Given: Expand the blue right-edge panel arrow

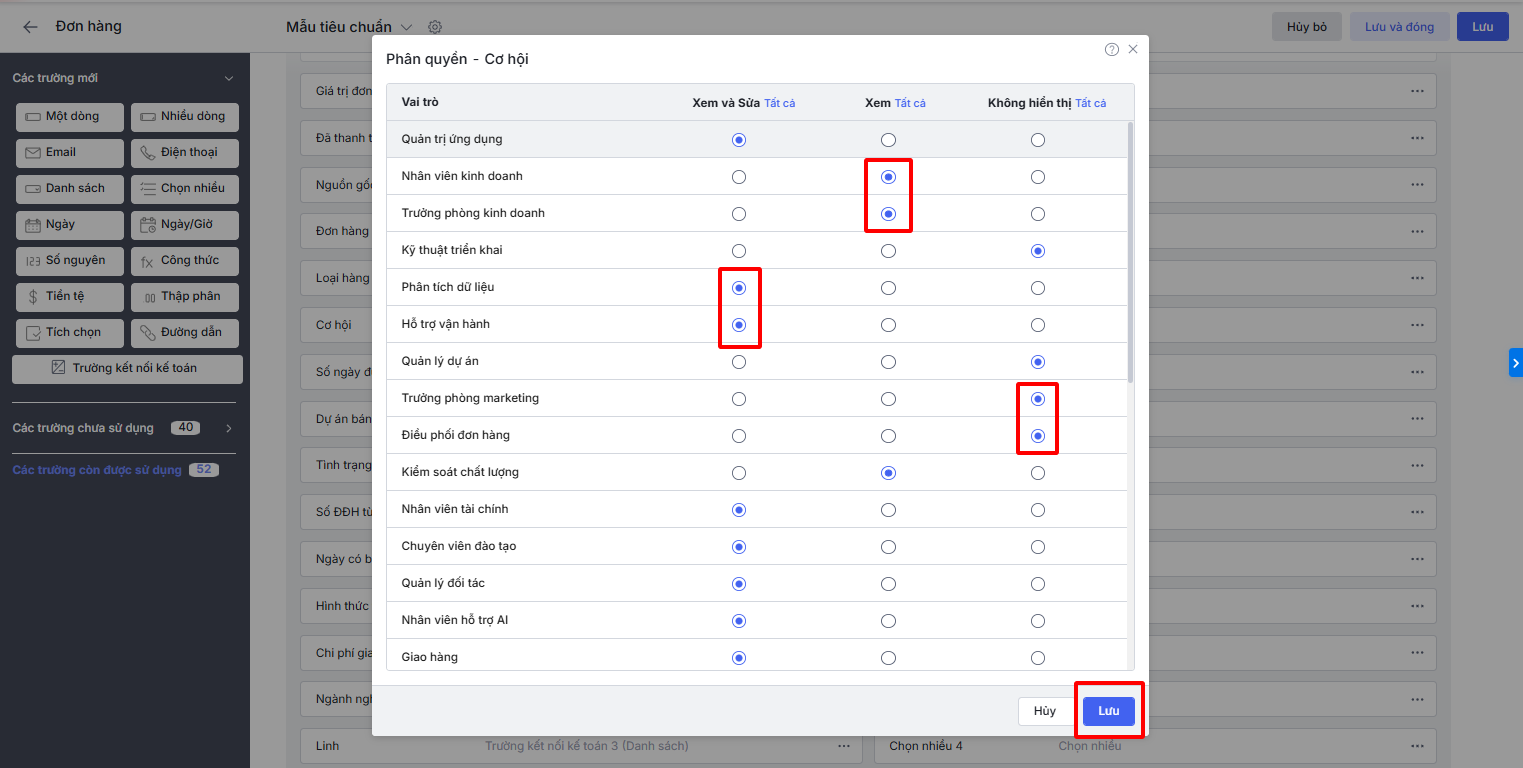Looking at the screenshot, I should tap(1515, 362).
